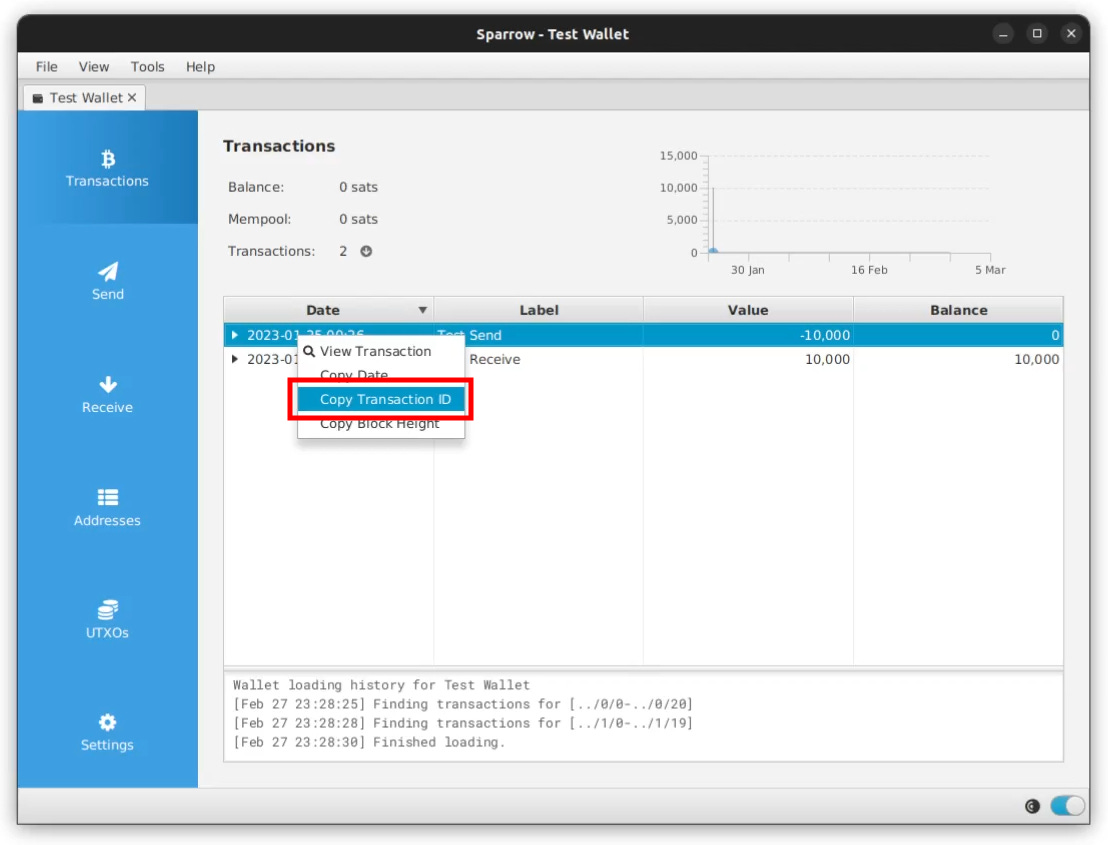Maximize the Sparrow window
1108x845 pixels.
point(1037,34)
